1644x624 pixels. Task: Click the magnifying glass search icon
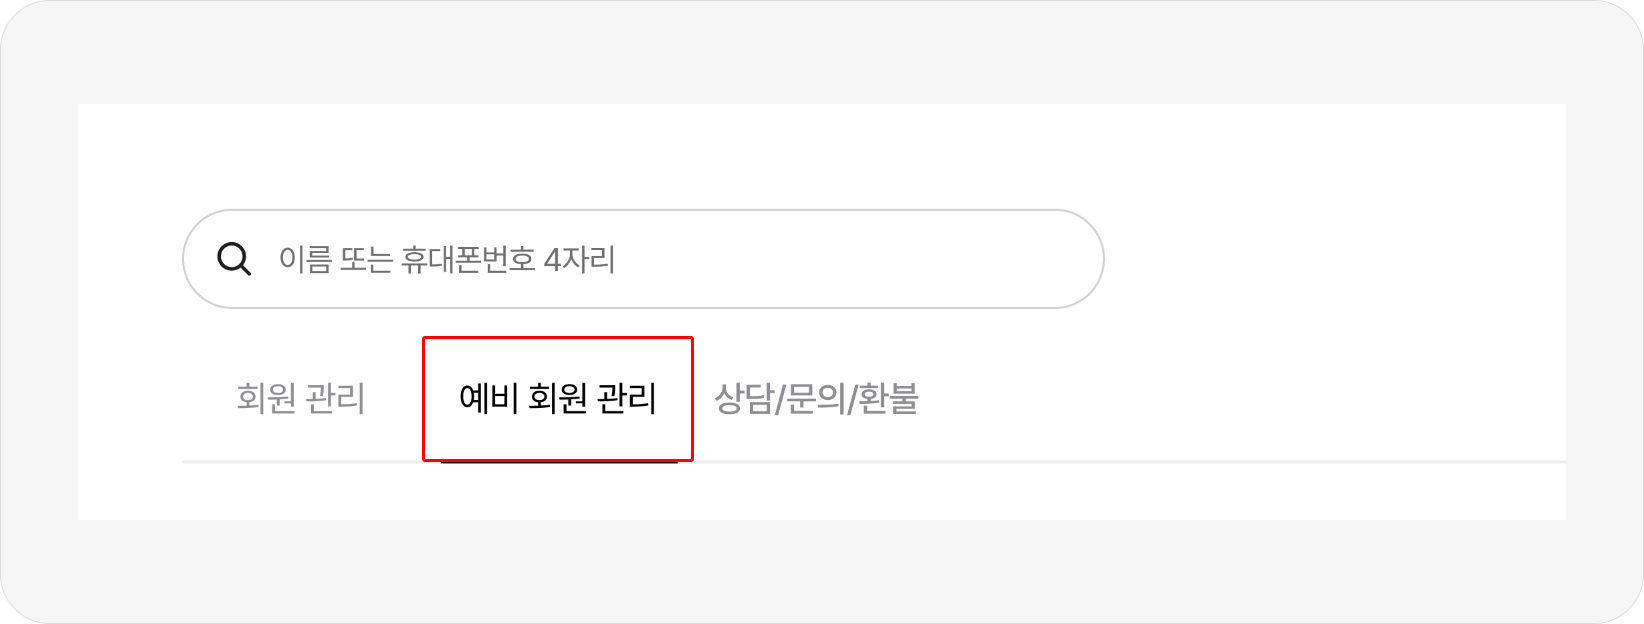[234, 260]
